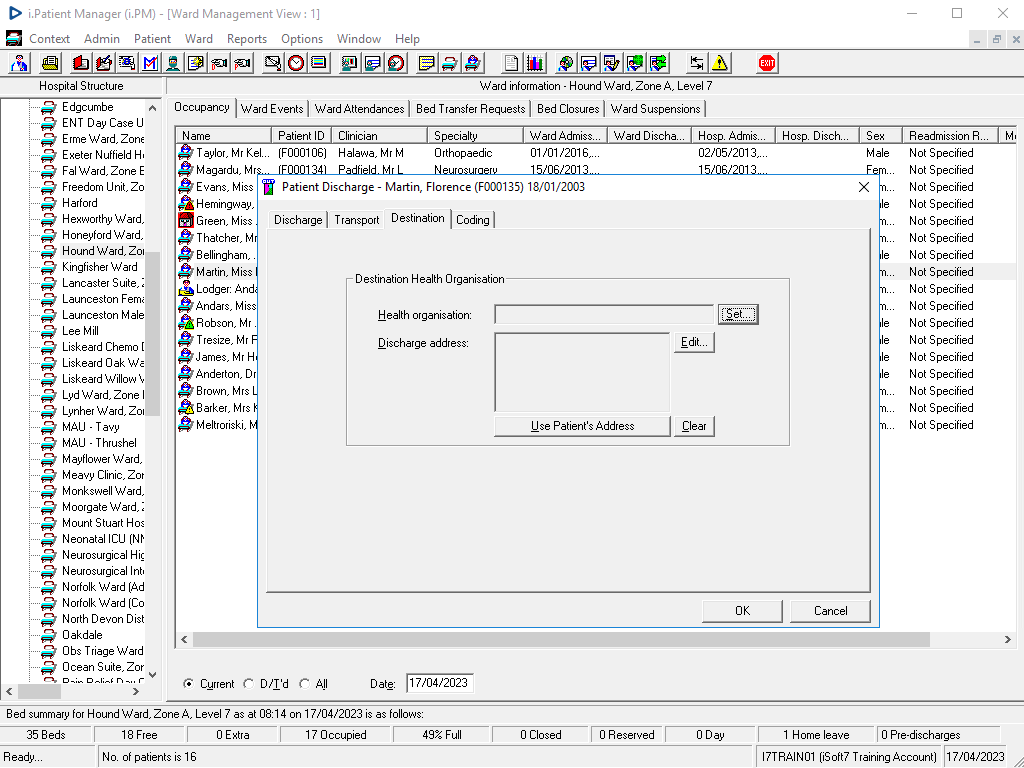The image size is (1024, 768).
Task: Select the All radio button
Action: pos(304,684)
